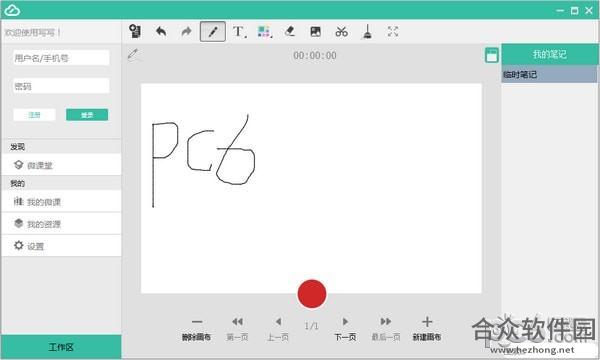Go to 下一页 next page

pos(345,329)
